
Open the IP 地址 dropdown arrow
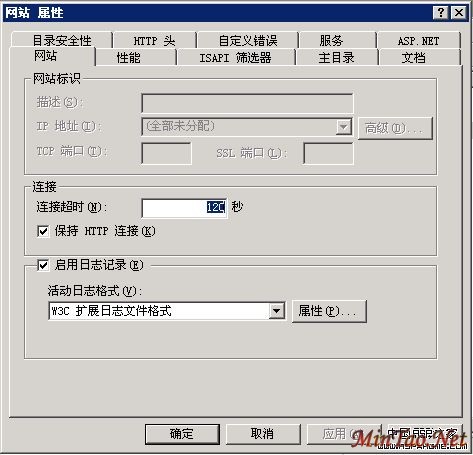tap(343, 127)
